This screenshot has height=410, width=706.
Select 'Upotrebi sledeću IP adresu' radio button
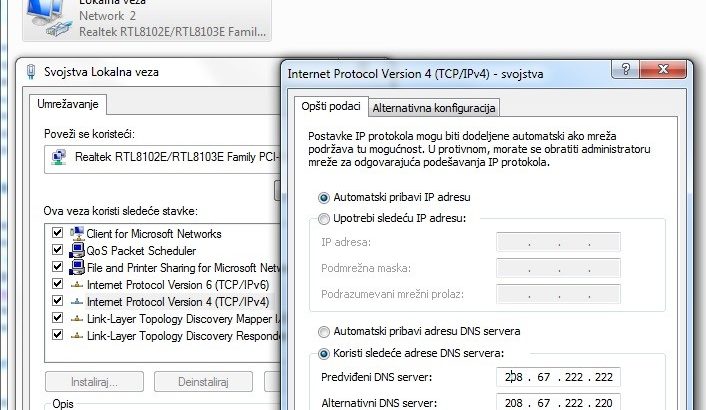(323, 219)
